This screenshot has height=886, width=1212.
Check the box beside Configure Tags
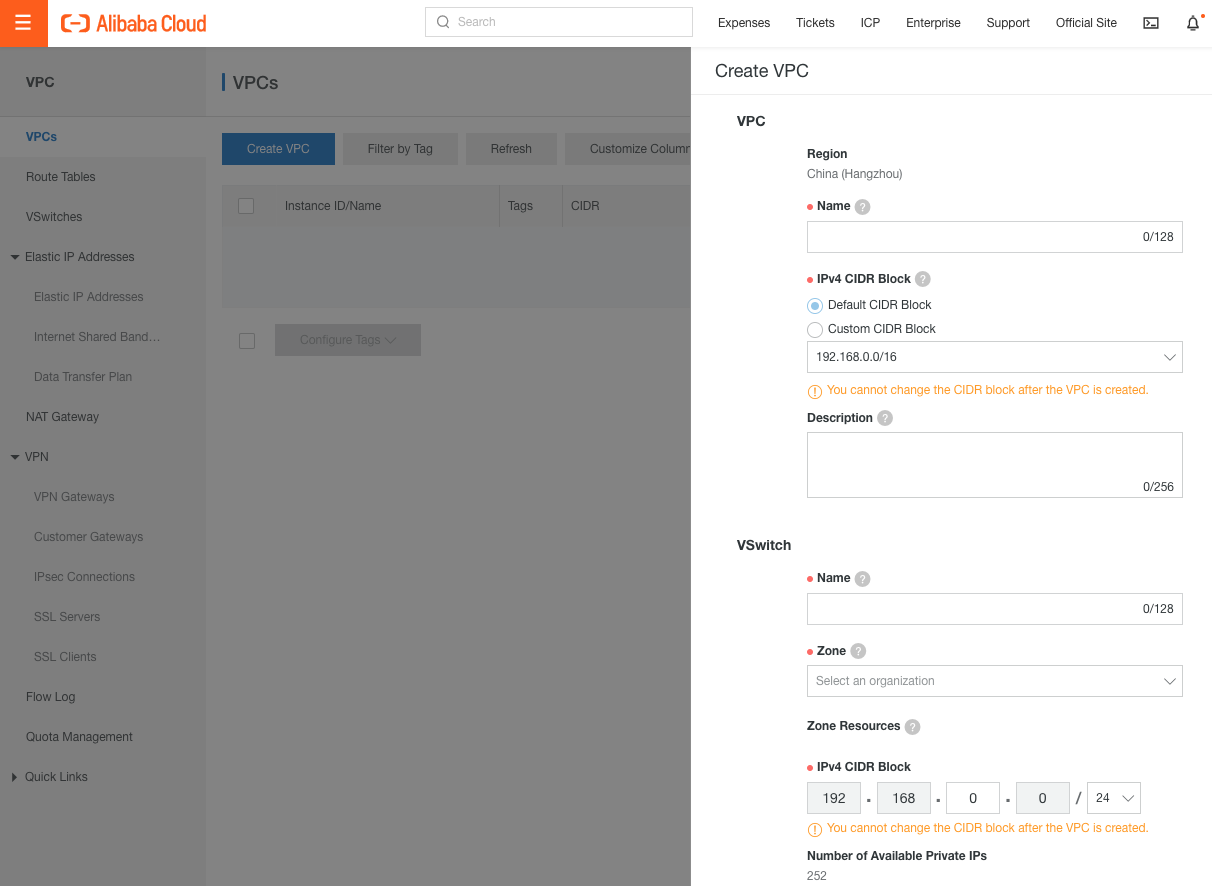247,341
